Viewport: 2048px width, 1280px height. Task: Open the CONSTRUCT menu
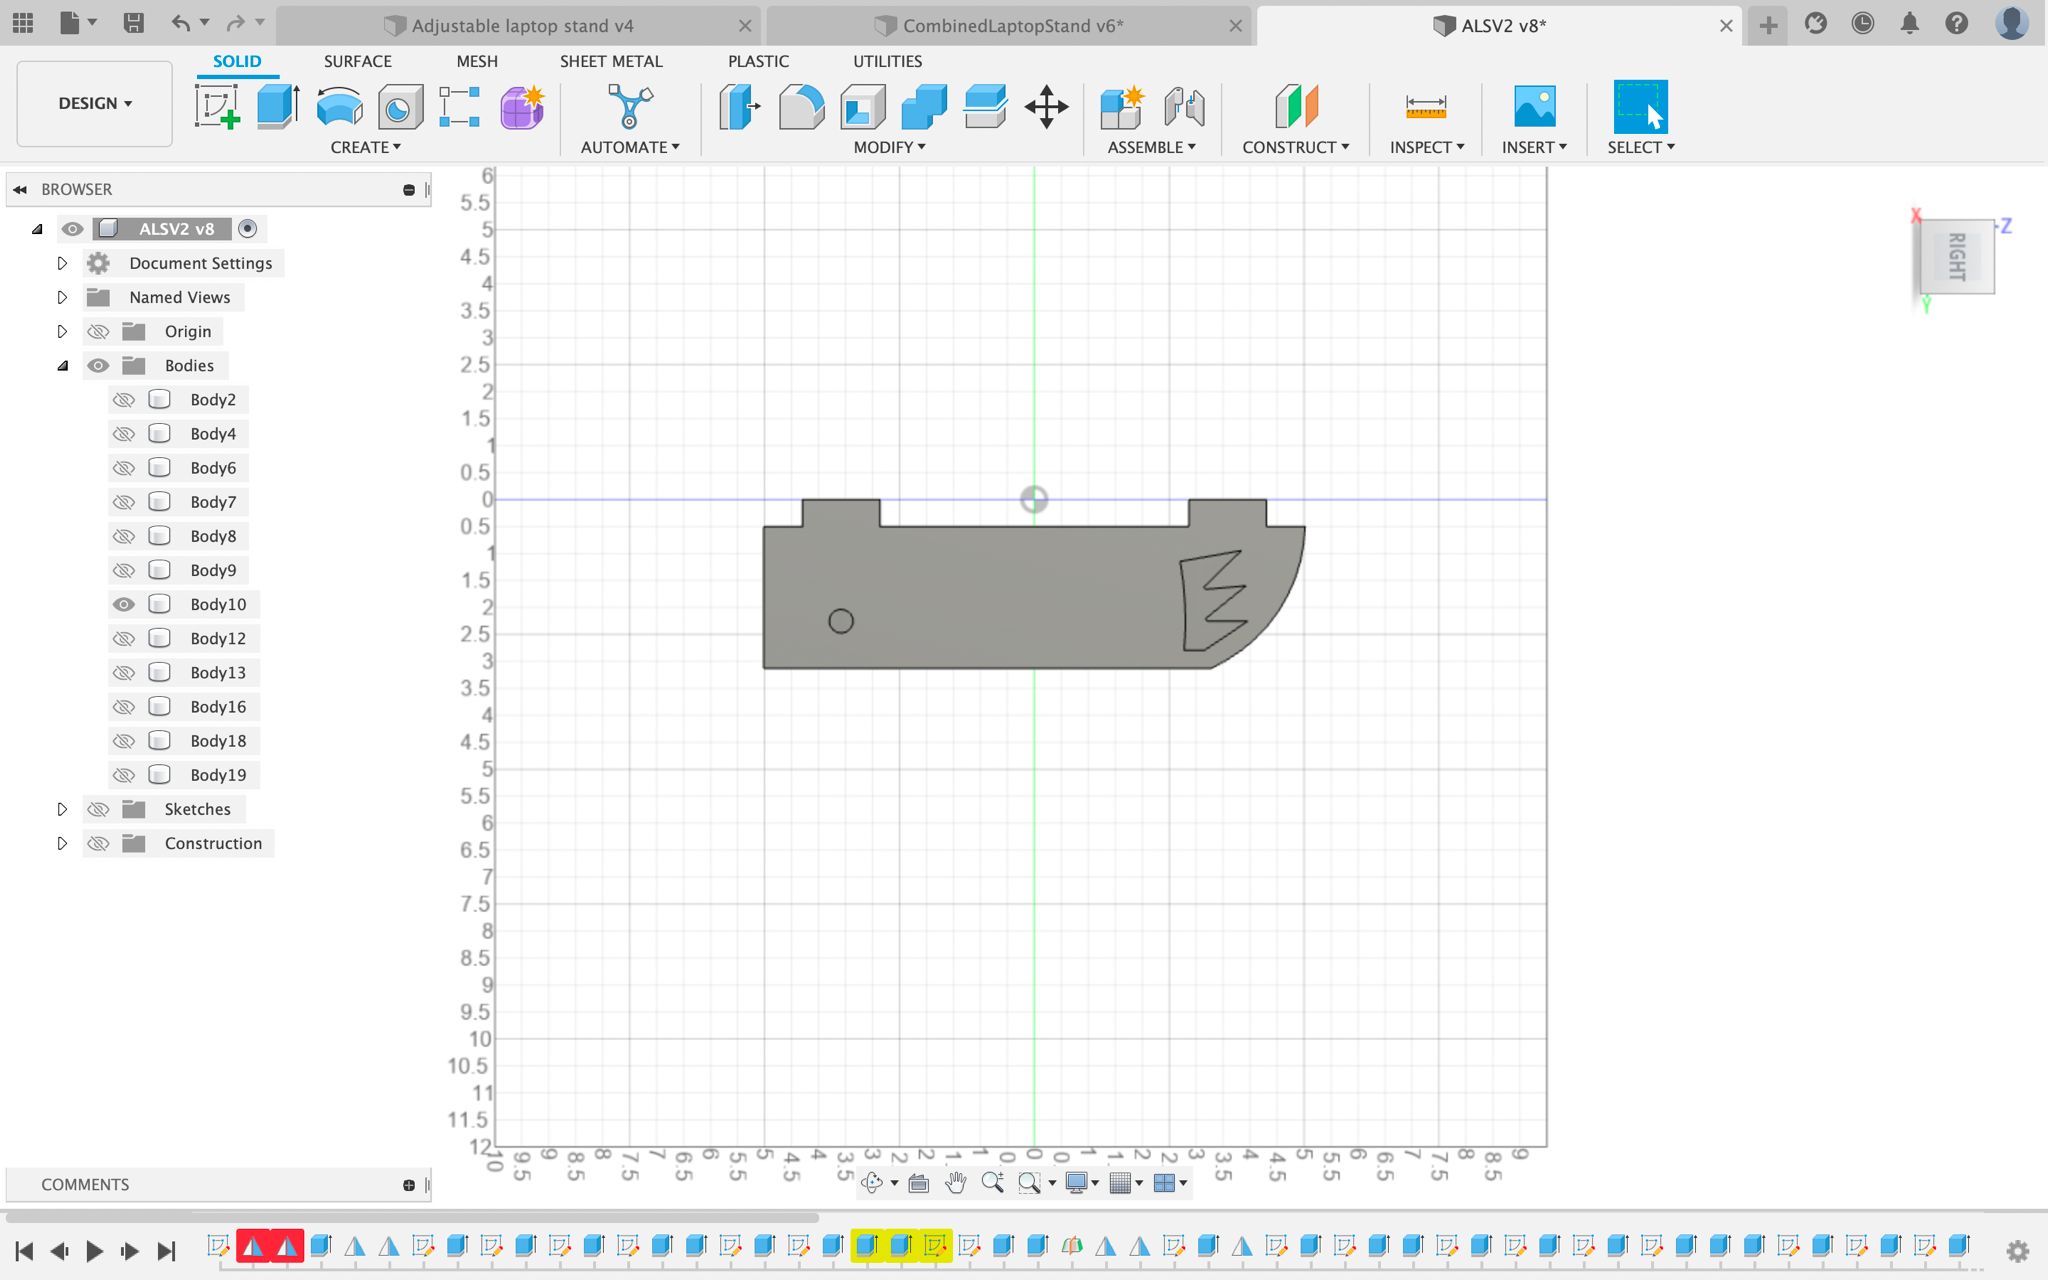pyautogui.click(x=1295, y=147)
